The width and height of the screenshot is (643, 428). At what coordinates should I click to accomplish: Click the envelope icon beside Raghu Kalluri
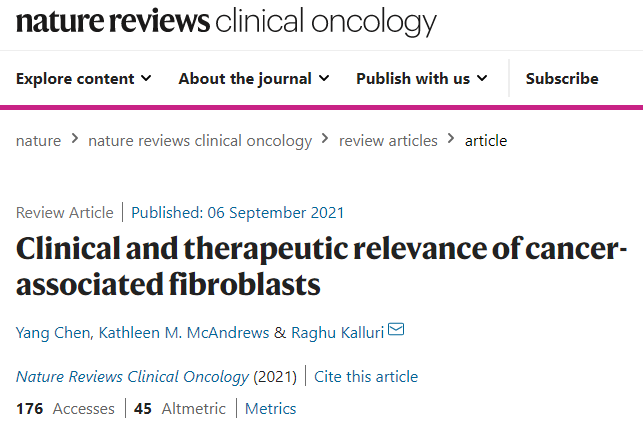(396, 329)
